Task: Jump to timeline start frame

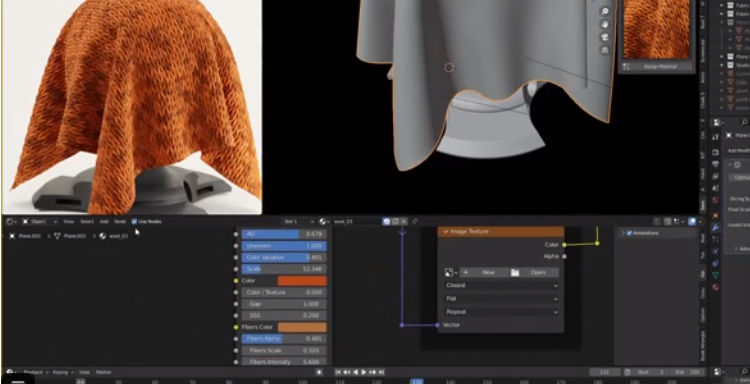Action: [x=338, y=372]
